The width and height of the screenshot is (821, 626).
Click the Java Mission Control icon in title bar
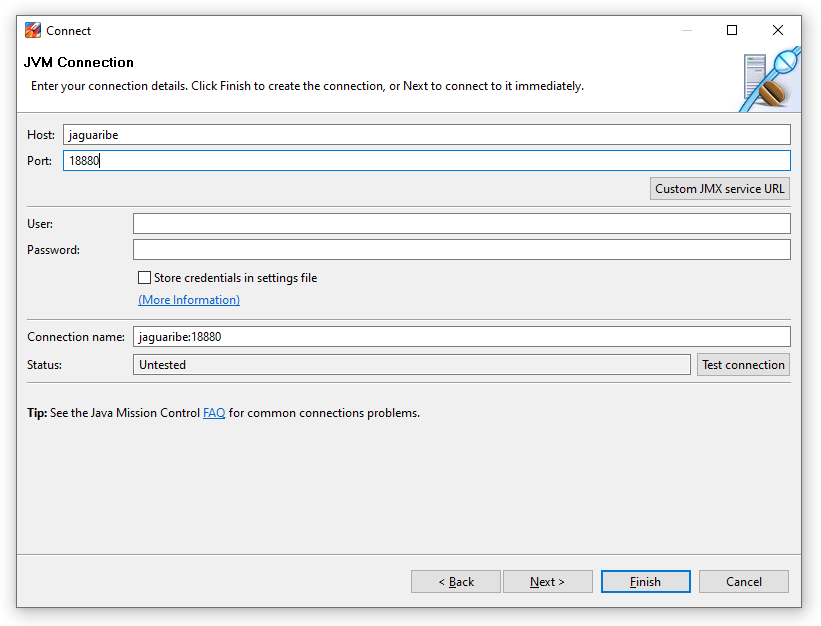[x=34, y=30]
